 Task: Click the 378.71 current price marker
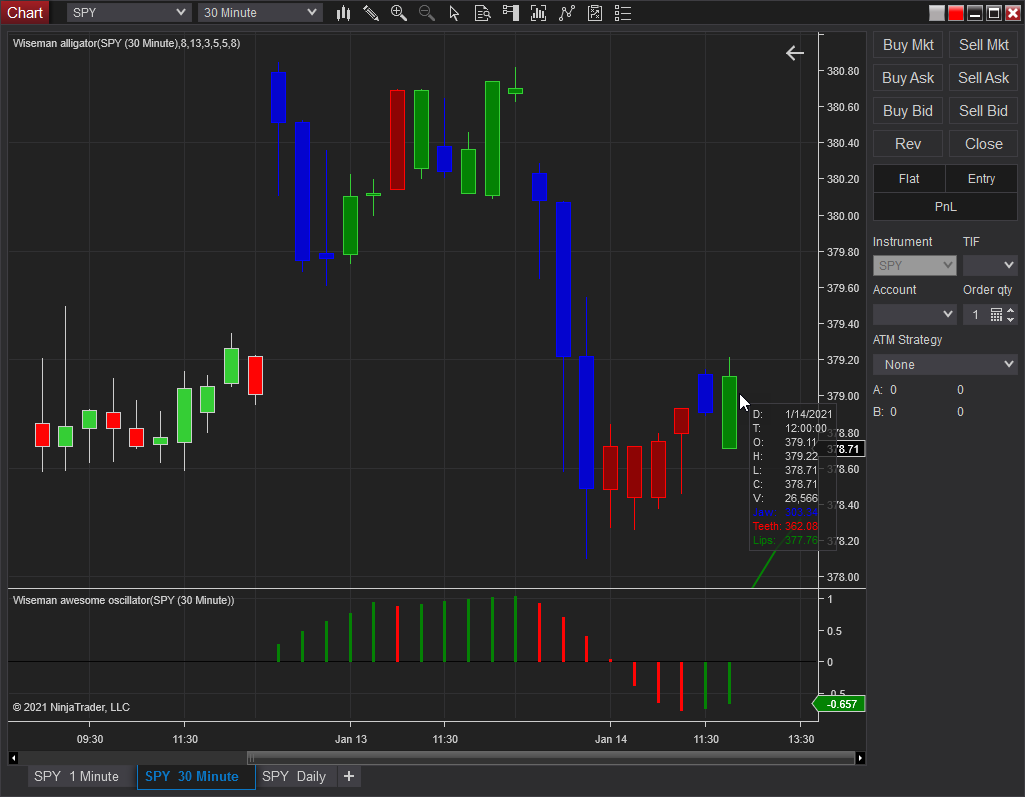844,449
